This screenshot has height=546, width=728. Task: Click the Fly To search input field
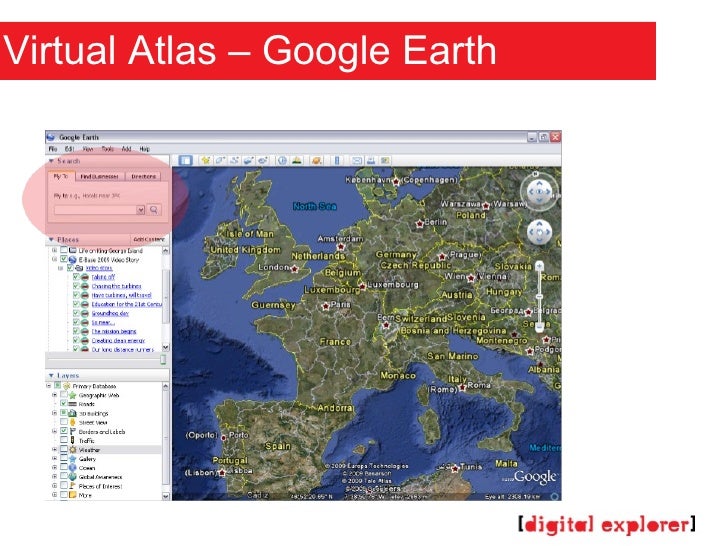(95, 210)
